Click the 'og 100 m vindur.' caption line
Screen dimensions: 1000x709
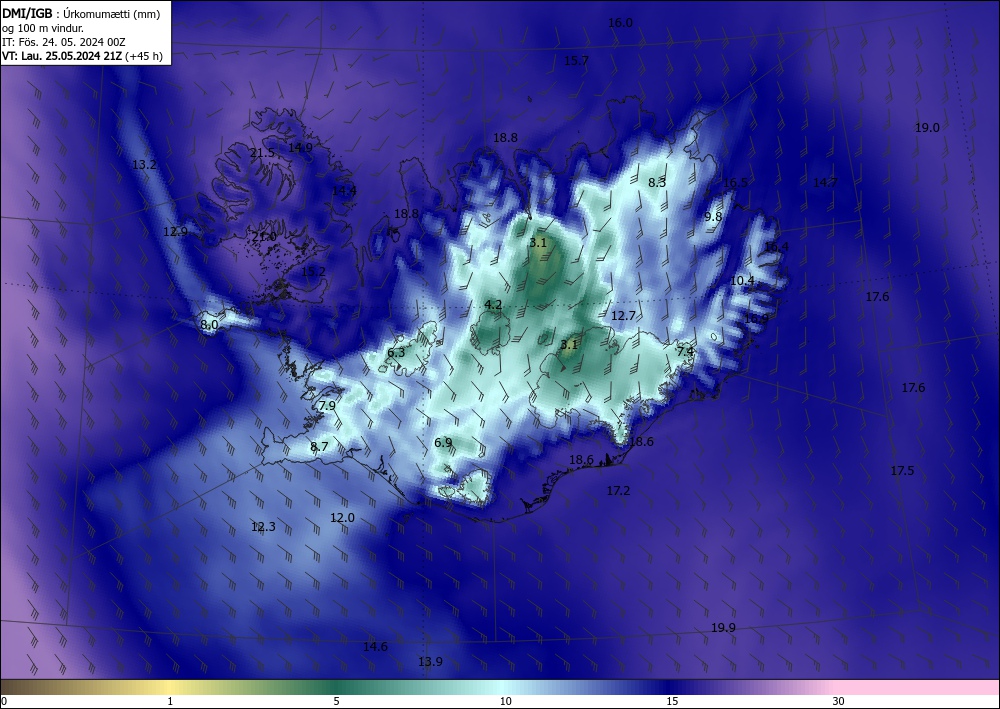pos(43,28)
